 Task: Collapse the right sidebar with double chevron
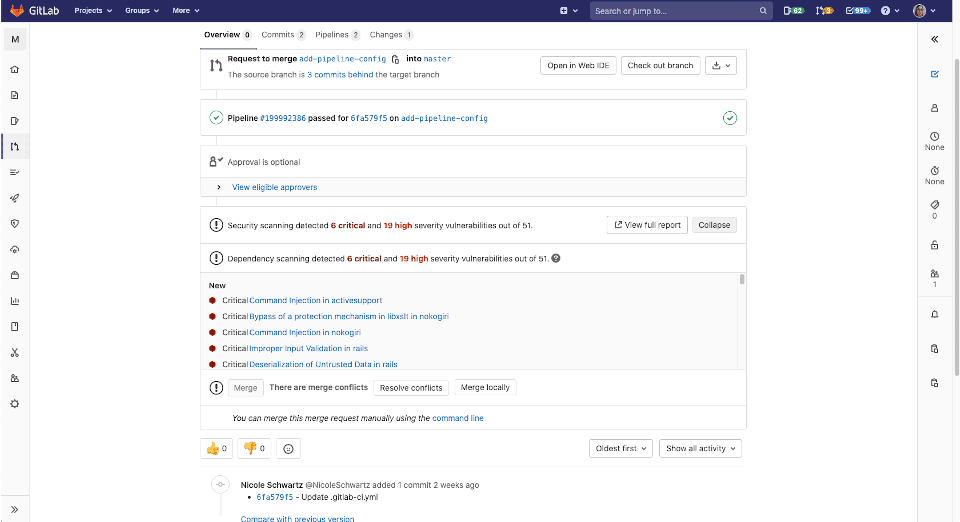(934, 39)
